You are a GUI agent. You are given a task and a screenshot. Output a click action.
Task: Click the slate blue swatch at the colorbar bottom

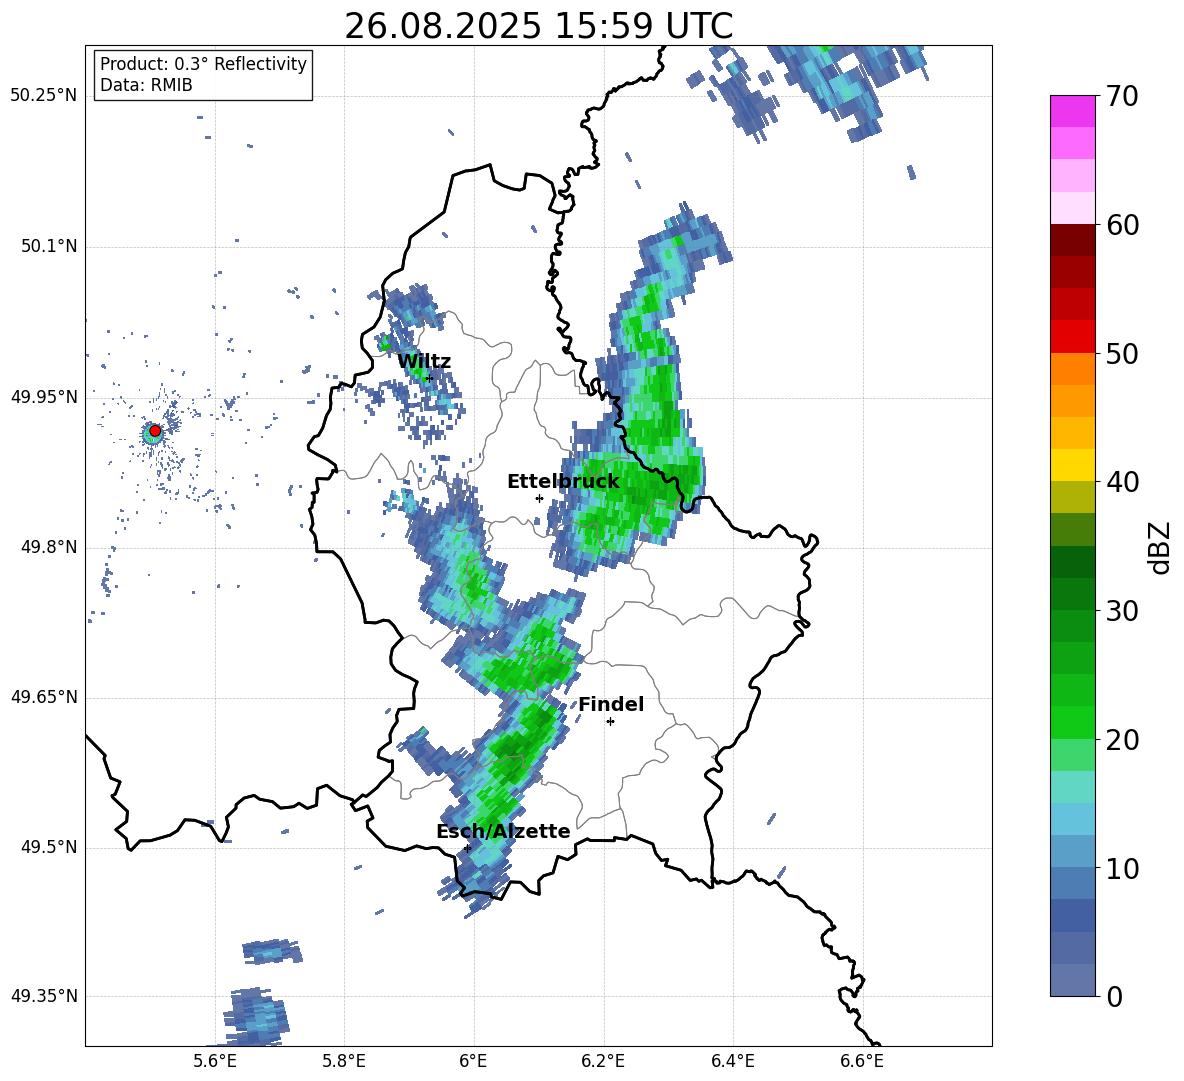(1072, 980)
